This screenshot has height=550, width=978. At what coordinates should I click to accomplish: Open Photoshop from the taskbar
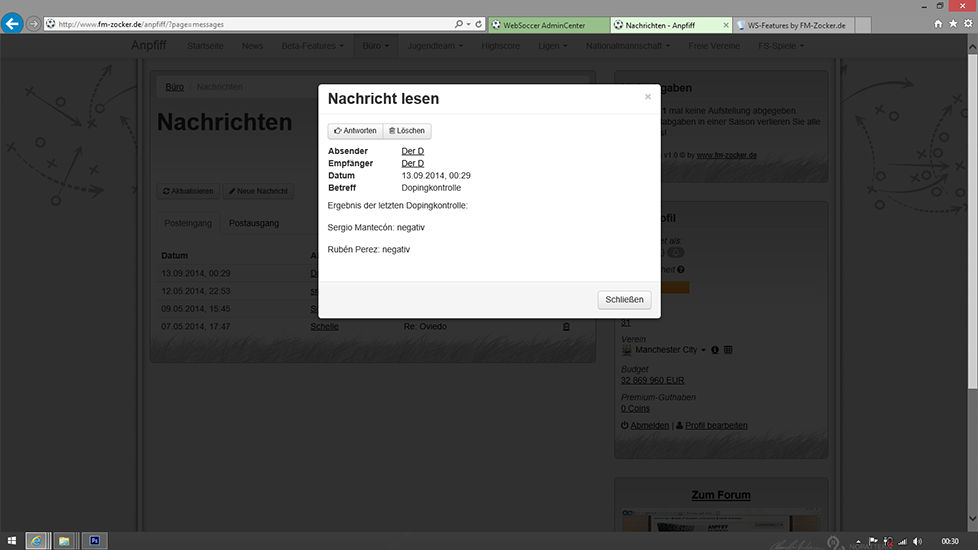coord(94,540)
